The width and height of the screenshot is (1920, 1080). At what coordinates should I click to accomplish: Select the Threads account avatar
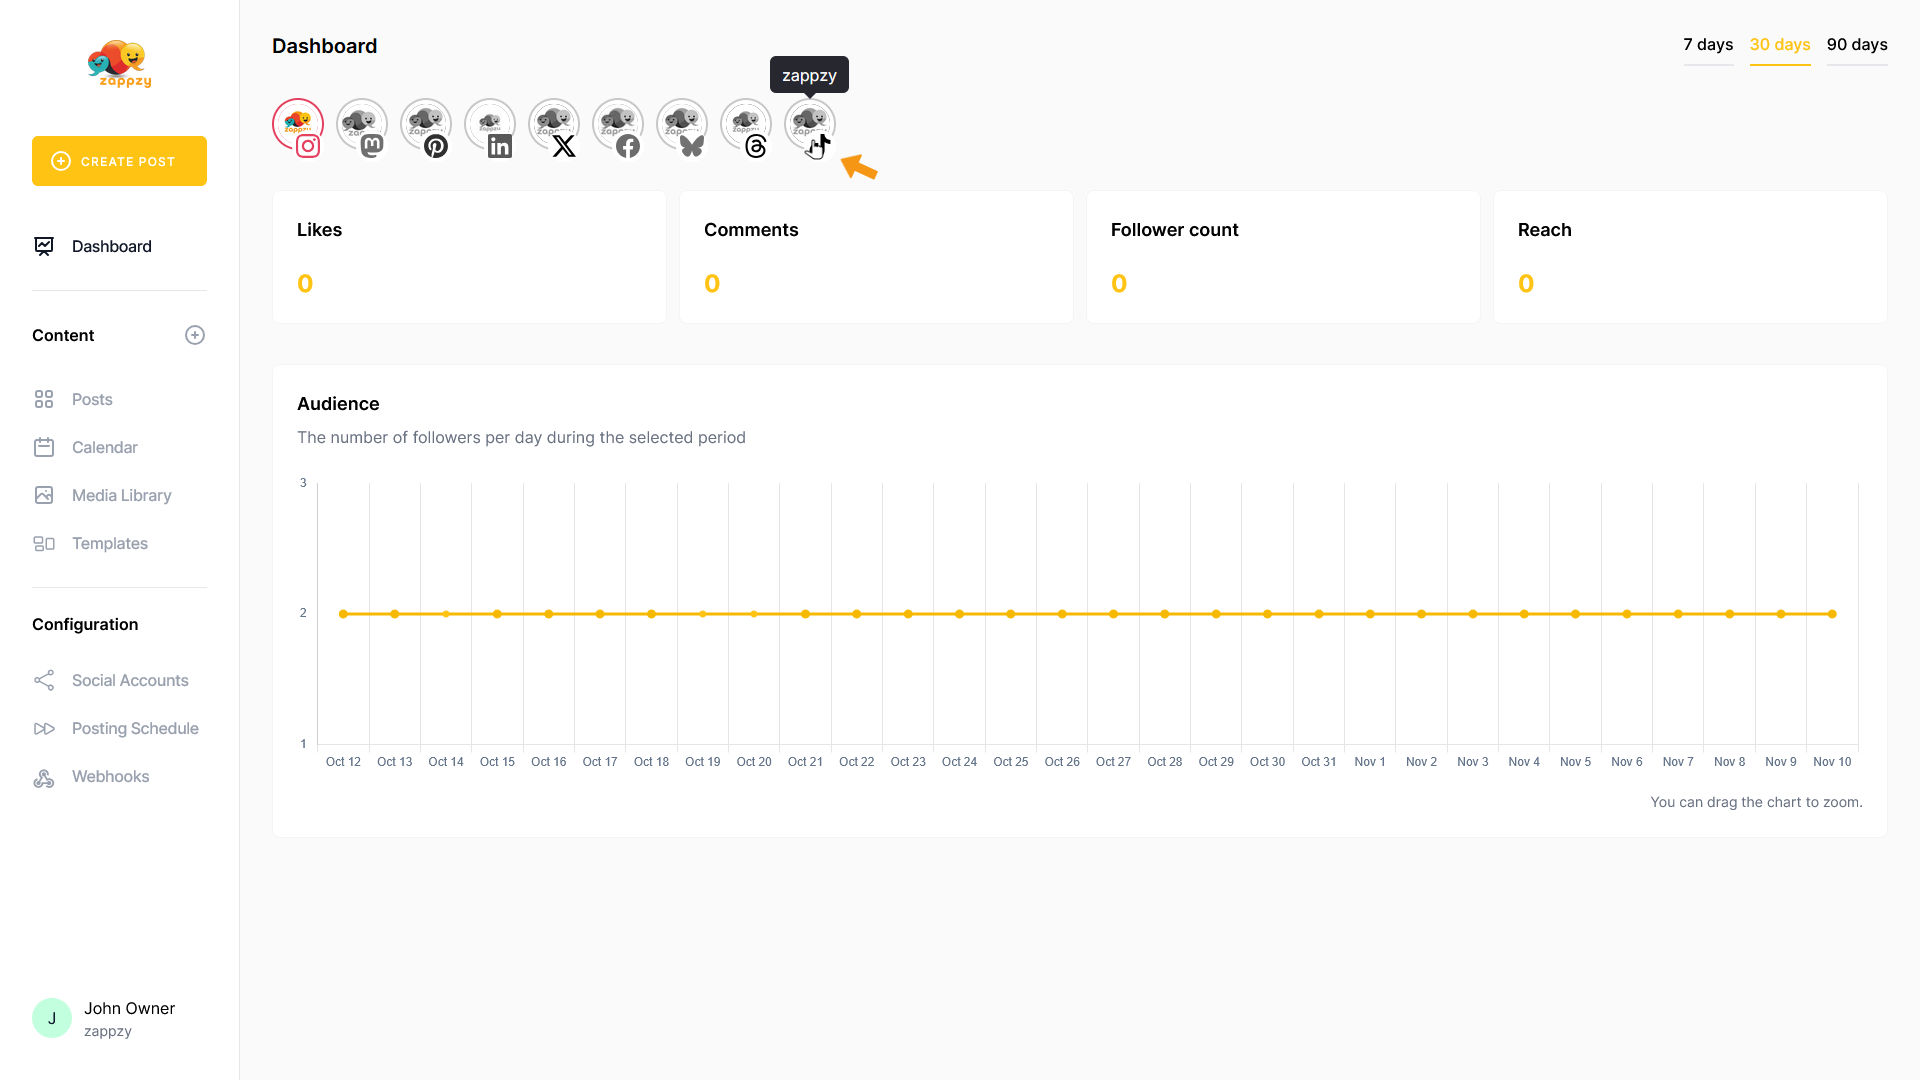point(746,125)
